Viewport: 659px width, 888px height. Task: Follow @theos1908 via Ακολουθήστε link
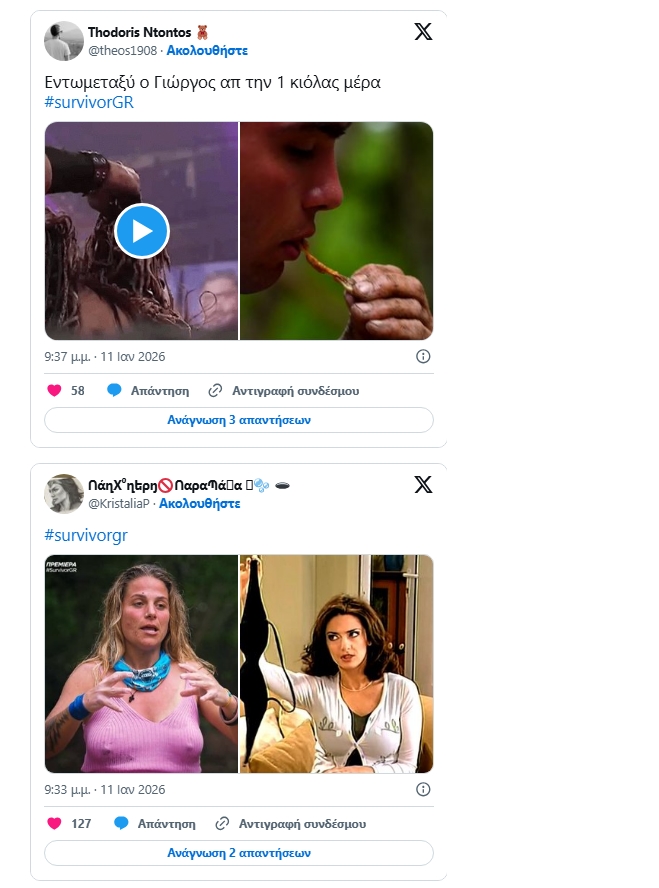pyautogui.click(x=207, y=50)
